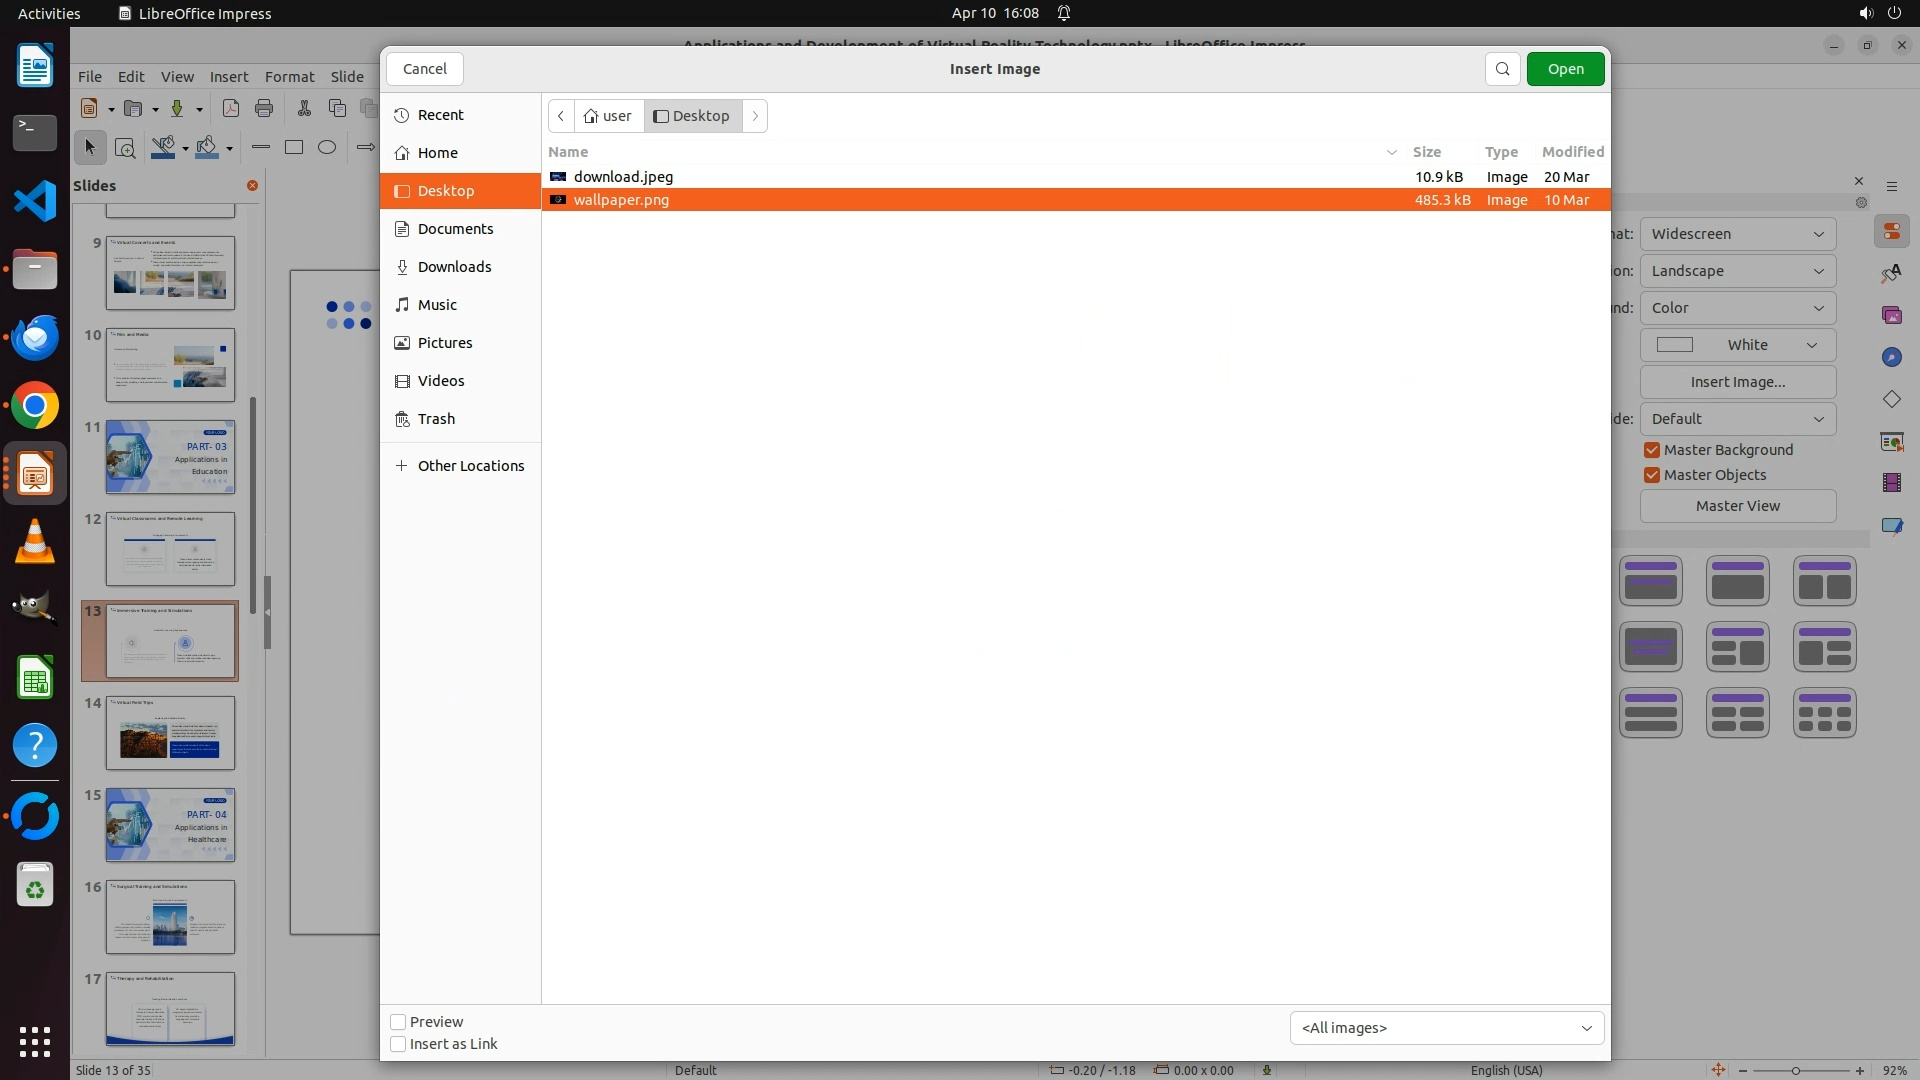1920x1080 pixels.
Task: Toggle the Master Background checkbox
Action: tap(1652, 450)
